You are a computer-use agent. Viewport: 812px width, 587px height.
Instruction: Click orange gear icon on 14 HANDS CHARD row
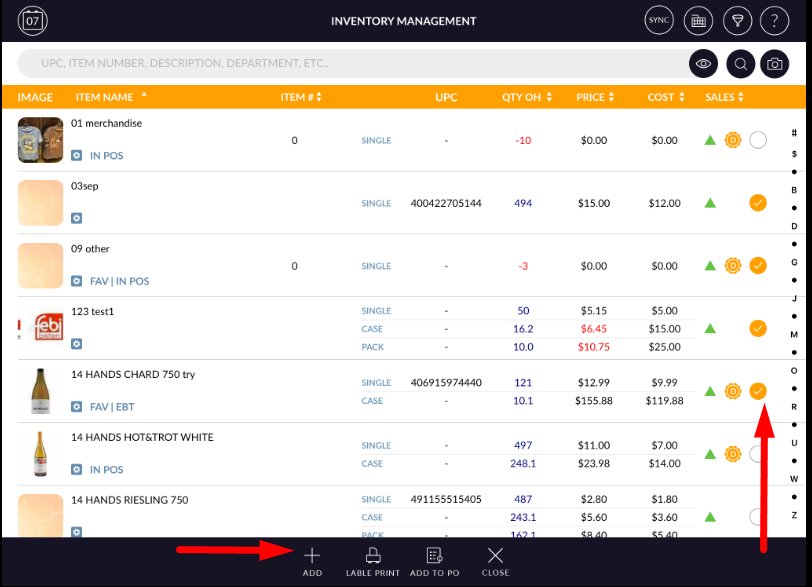coord(732,391)
